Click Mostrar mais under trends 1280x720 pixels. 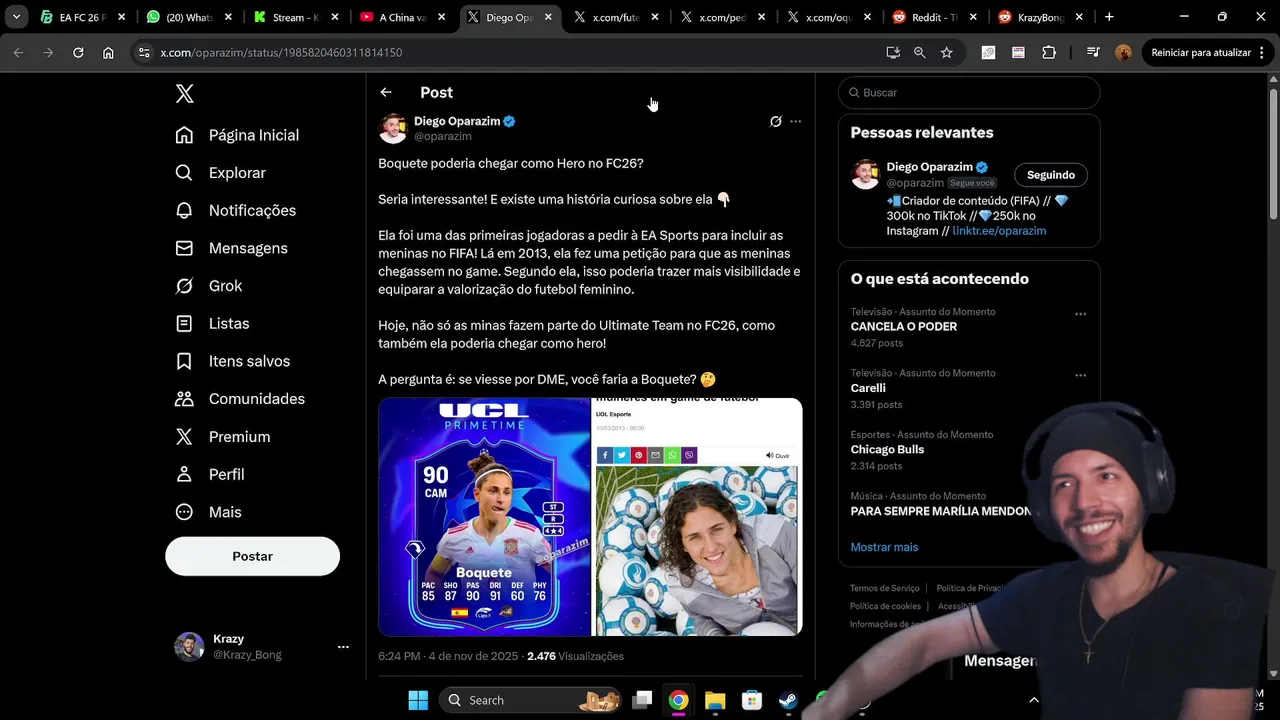pyautogui.click(x=884, y=547)
